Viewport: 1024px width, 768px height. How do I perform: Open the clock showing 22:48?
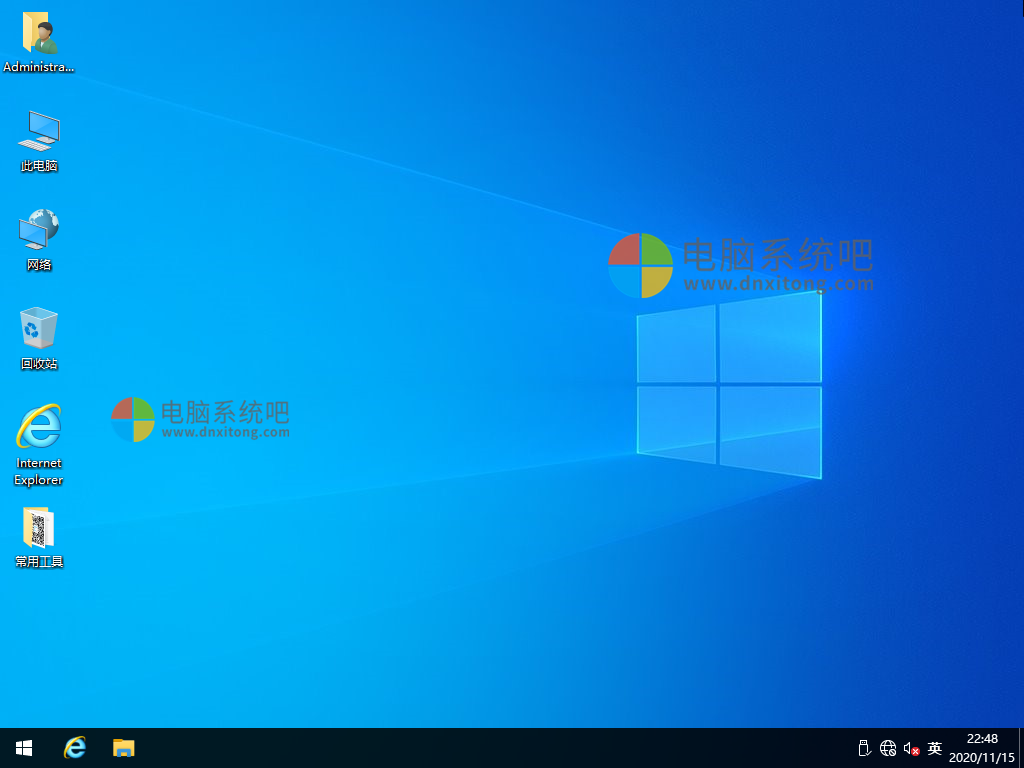tap(981, 741)
